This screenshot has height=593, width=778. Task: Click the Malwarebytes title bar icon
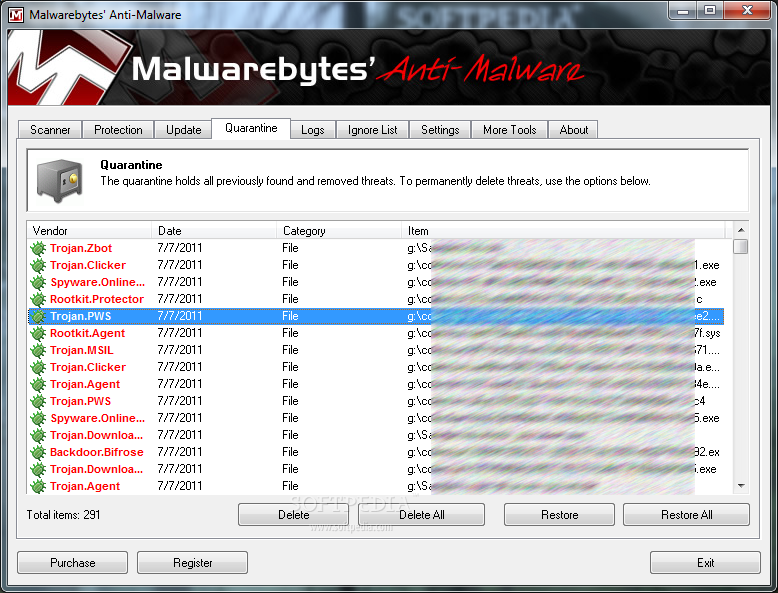click(x=16, y=15)
